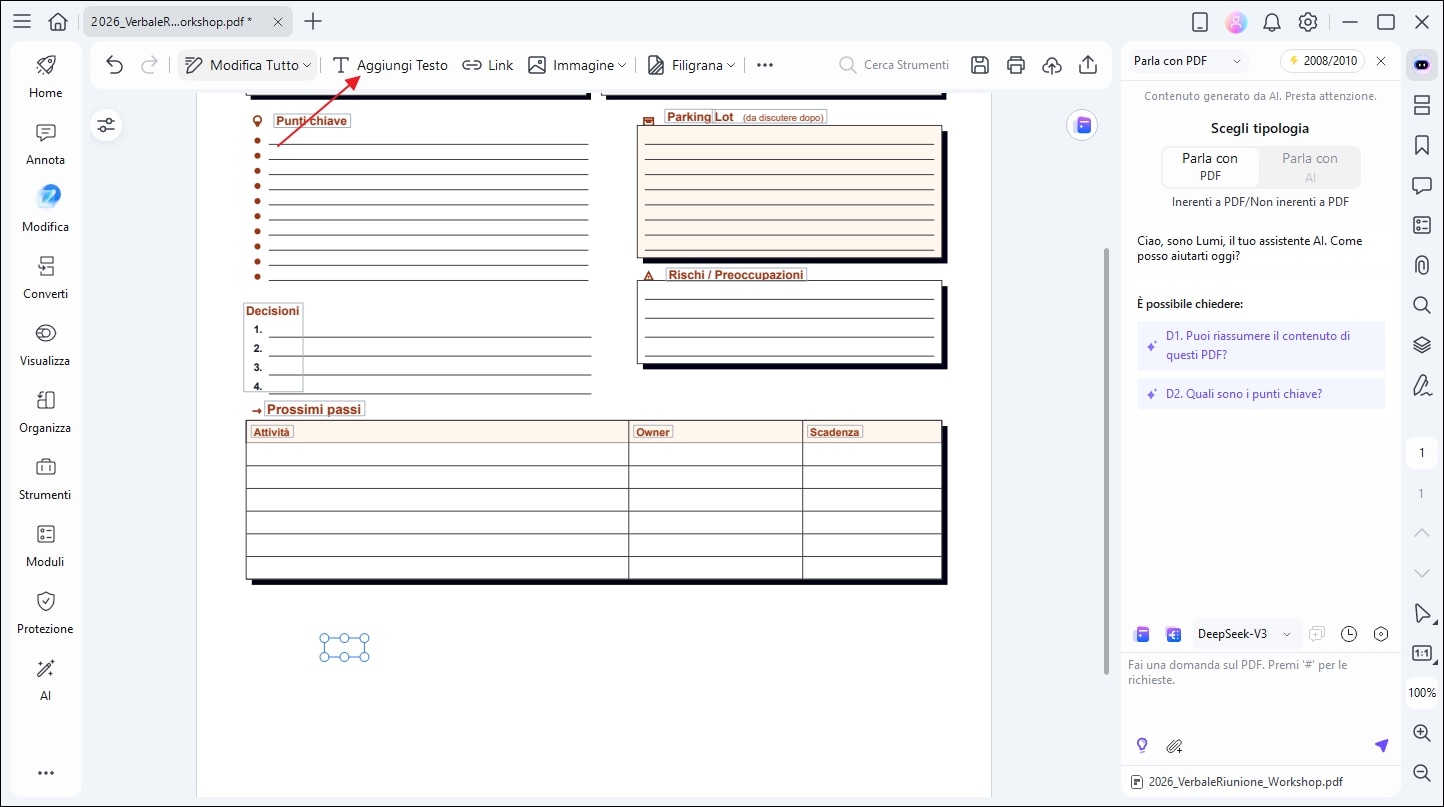The width and height of the screenshot is (1444, 807).
Task: Click the Zoom out magnifier icon
Action: [x=1421, y=773]
